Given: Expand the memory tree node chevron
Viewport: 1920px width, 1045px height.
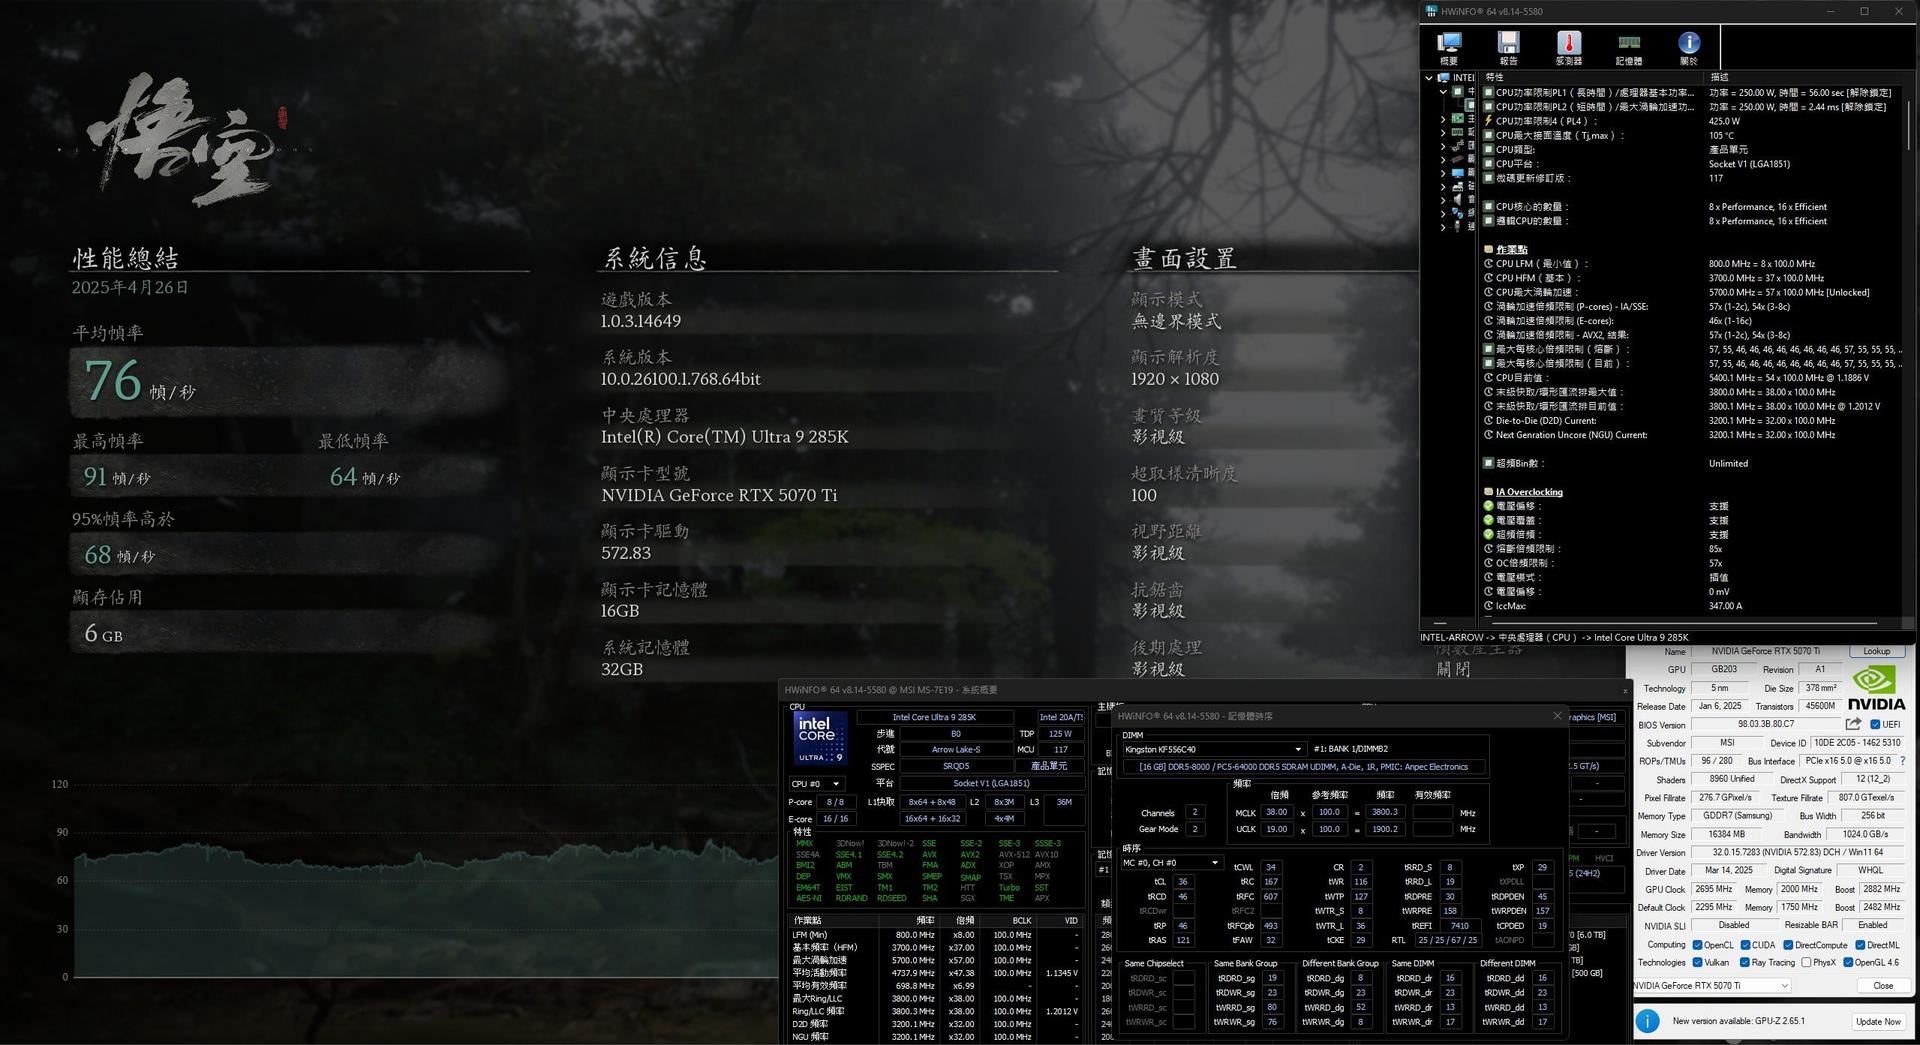Looking at the screenshot, I should [x=1443, y=133].
